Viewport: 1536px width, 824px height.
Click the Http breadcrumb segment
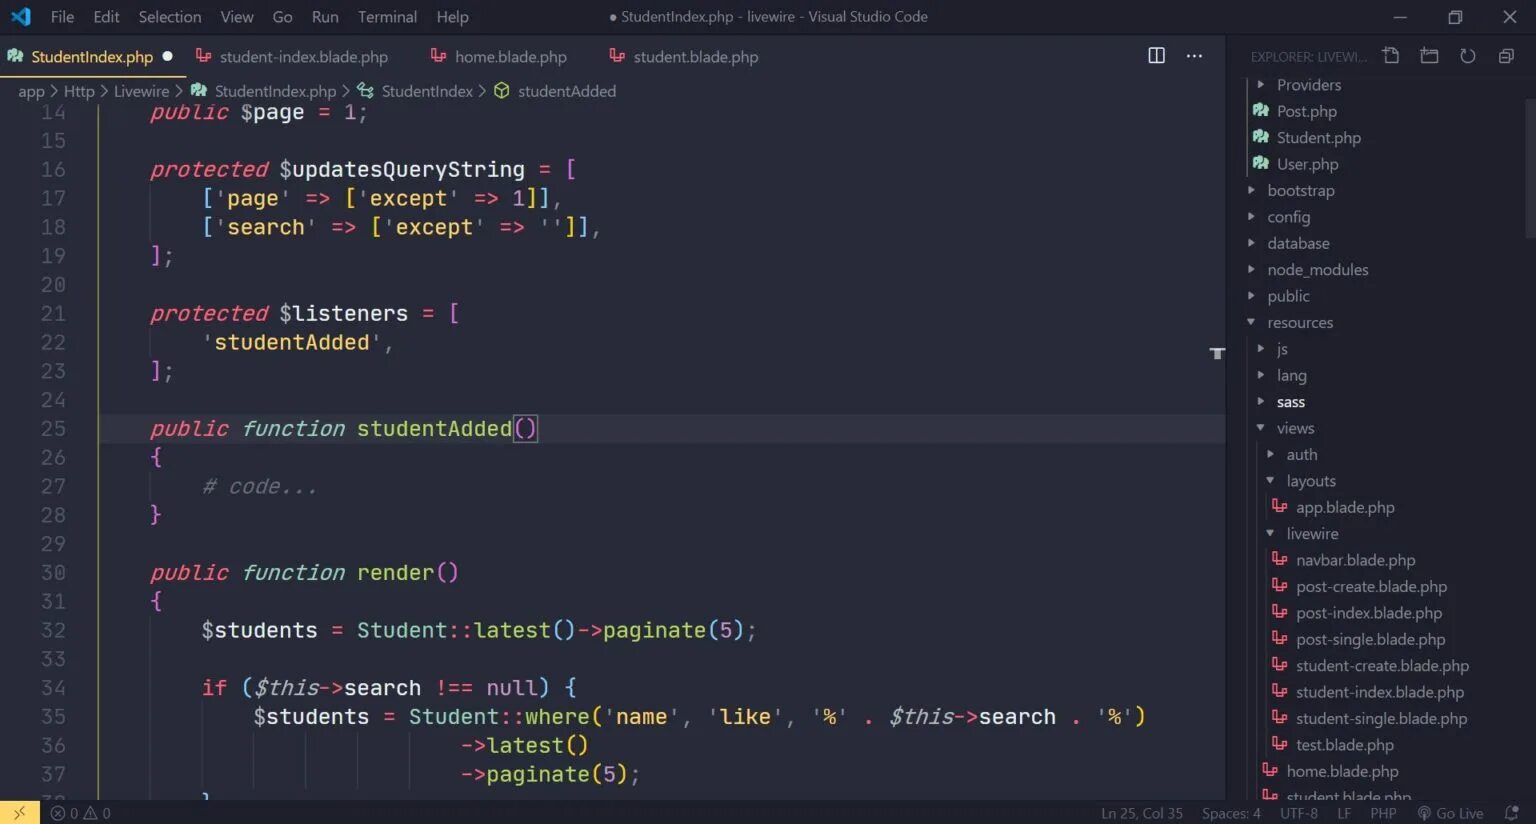point(79,91)
